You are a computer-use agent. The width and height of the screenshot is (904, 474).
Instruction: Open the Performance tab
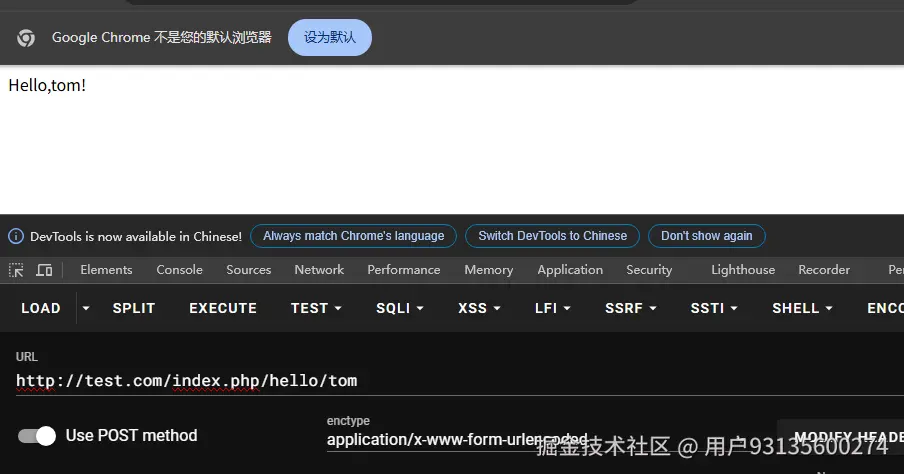click(x=404, y=270)
